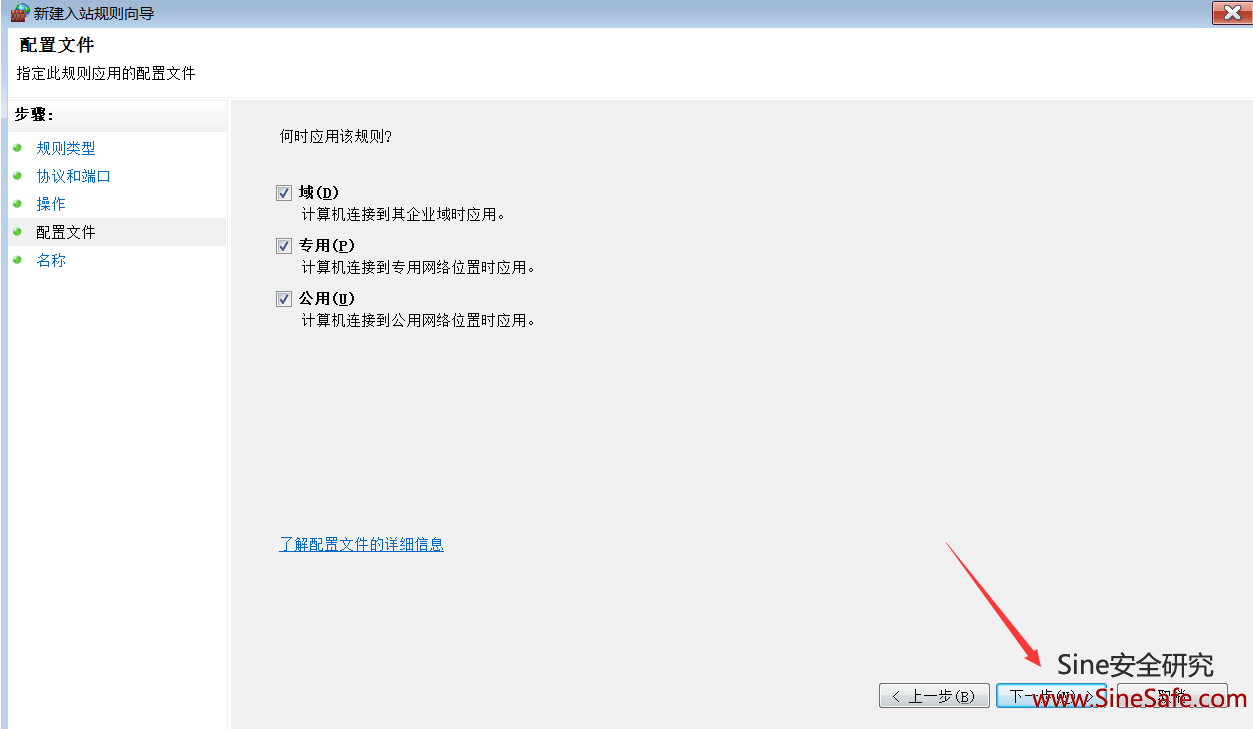Click the green bullet beside 操作
Screen dimensions: 1253x729
coord(17,204)
